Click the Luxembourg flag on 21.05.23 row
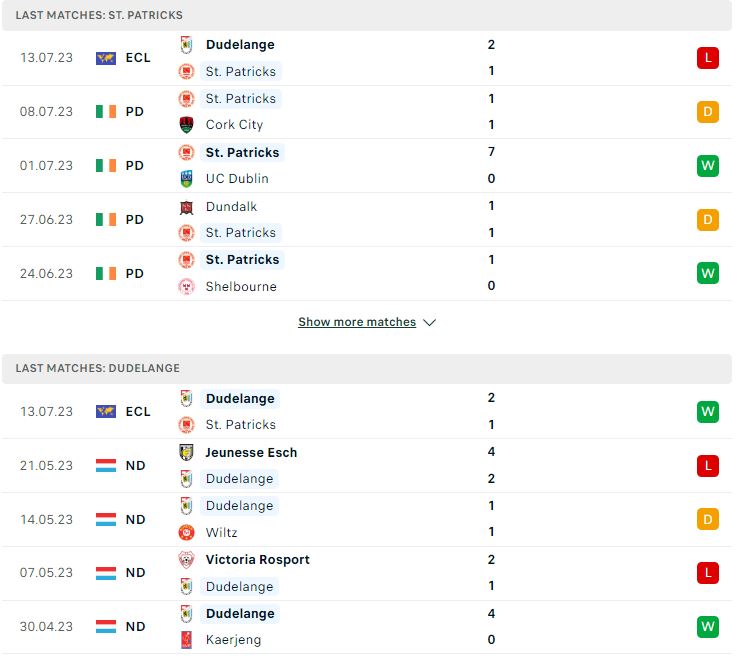The image size is (743, 658). pyautogui.click(x=106, y=466)
